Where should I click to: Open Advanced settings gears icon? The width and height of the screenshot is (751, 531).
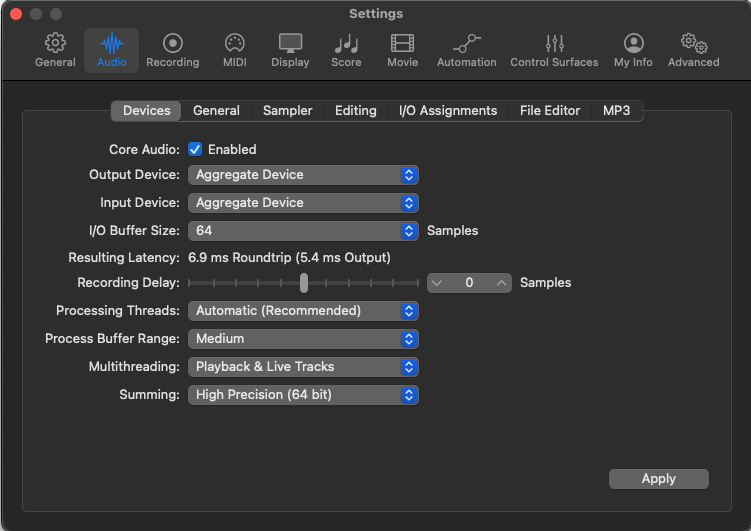(693, 44)
